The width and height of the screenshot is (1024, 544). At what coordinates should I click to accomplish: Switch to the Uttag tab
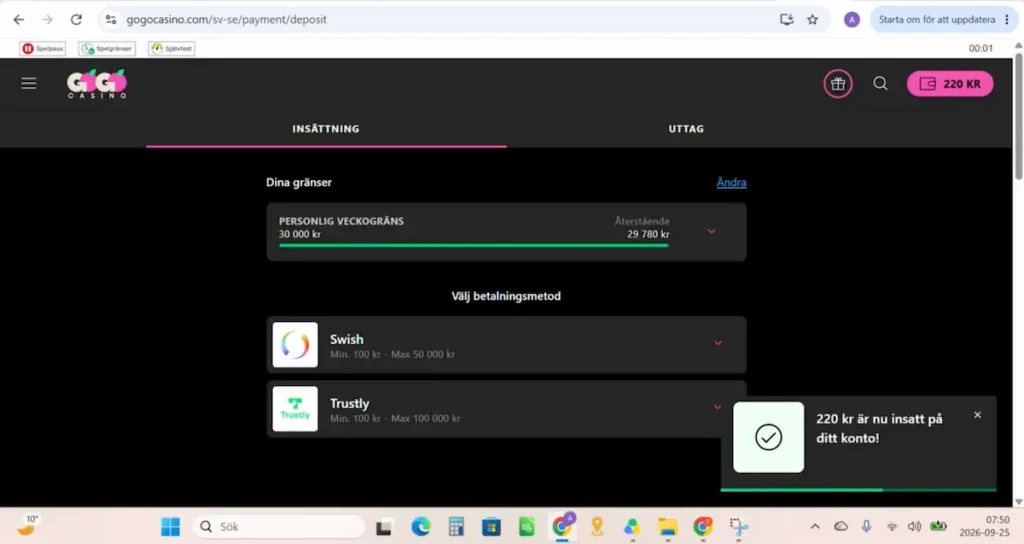coord(686,129)
